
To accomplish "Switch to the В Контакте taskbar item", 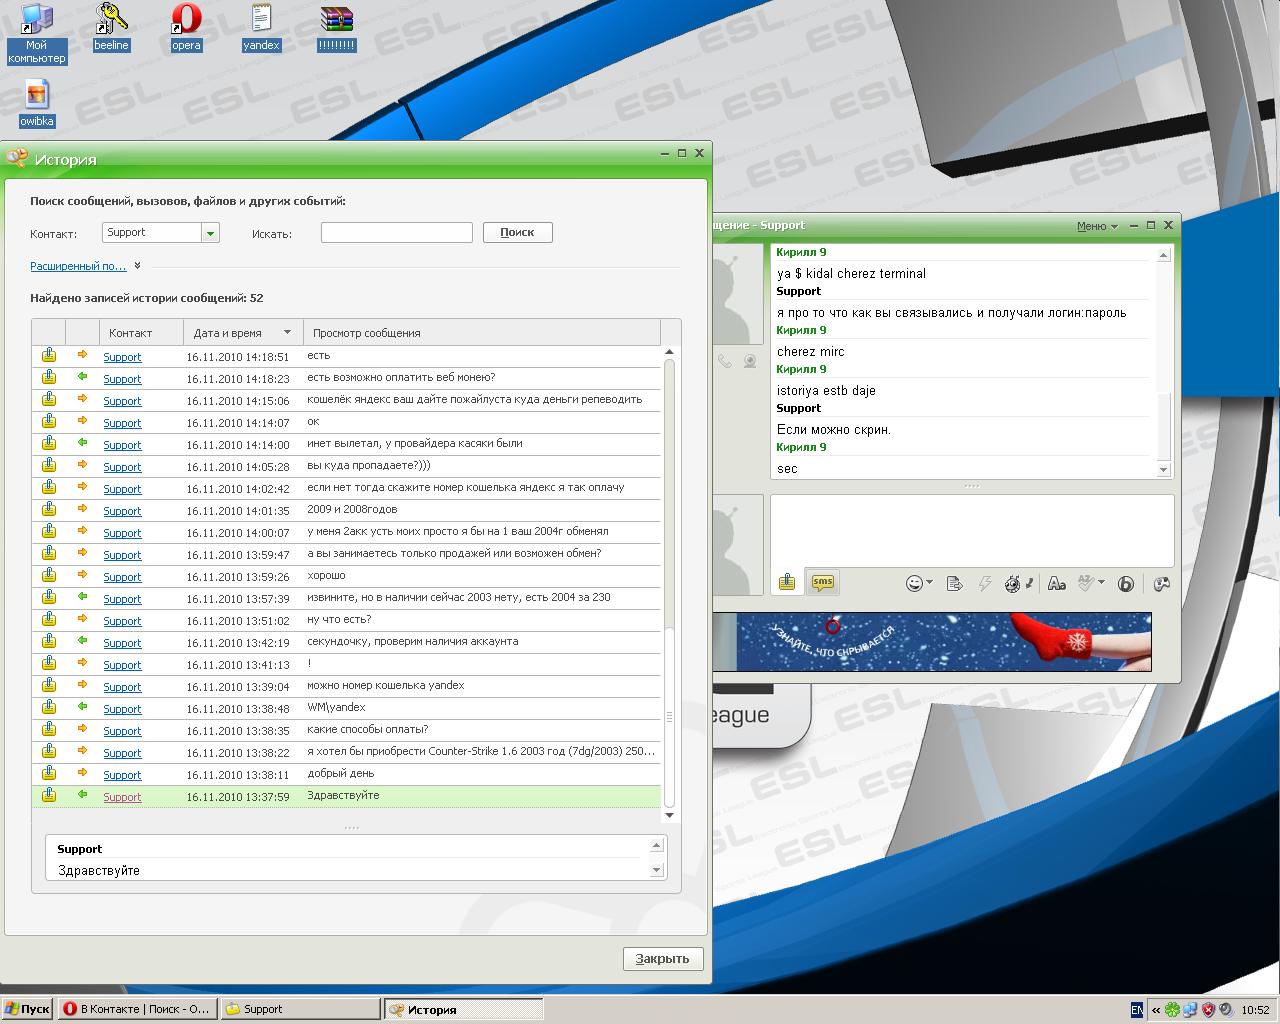I will coord(137,1009).
